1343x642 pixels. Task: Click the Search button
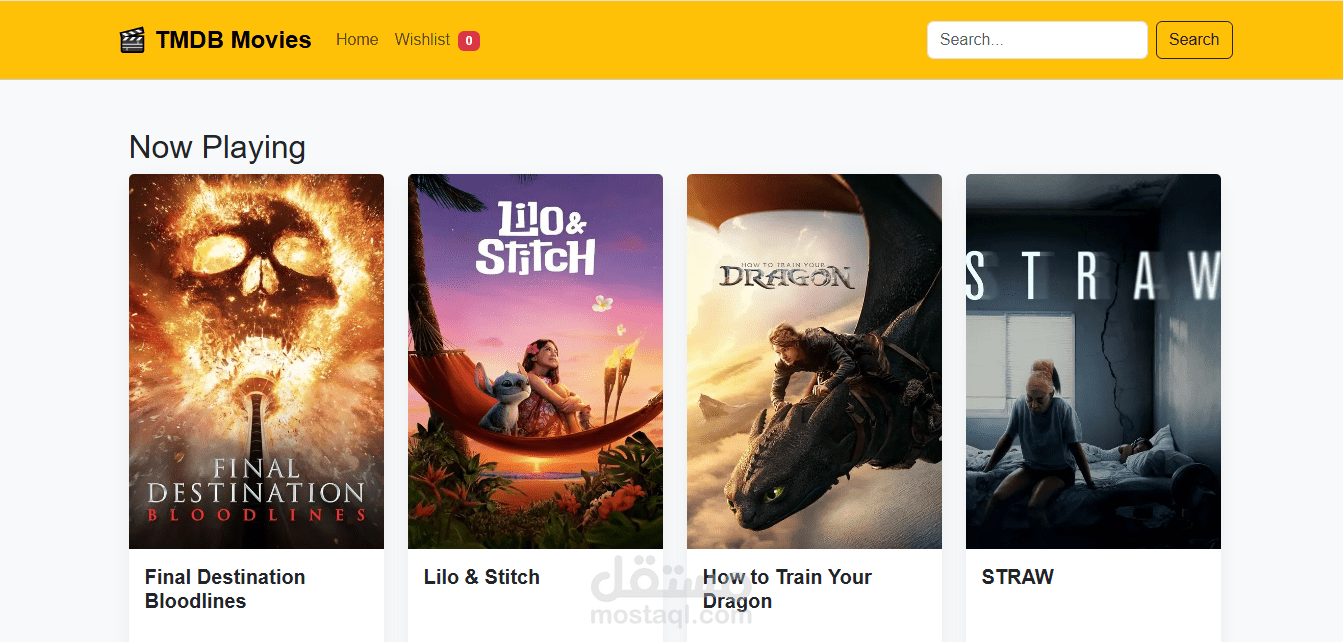1194,40
